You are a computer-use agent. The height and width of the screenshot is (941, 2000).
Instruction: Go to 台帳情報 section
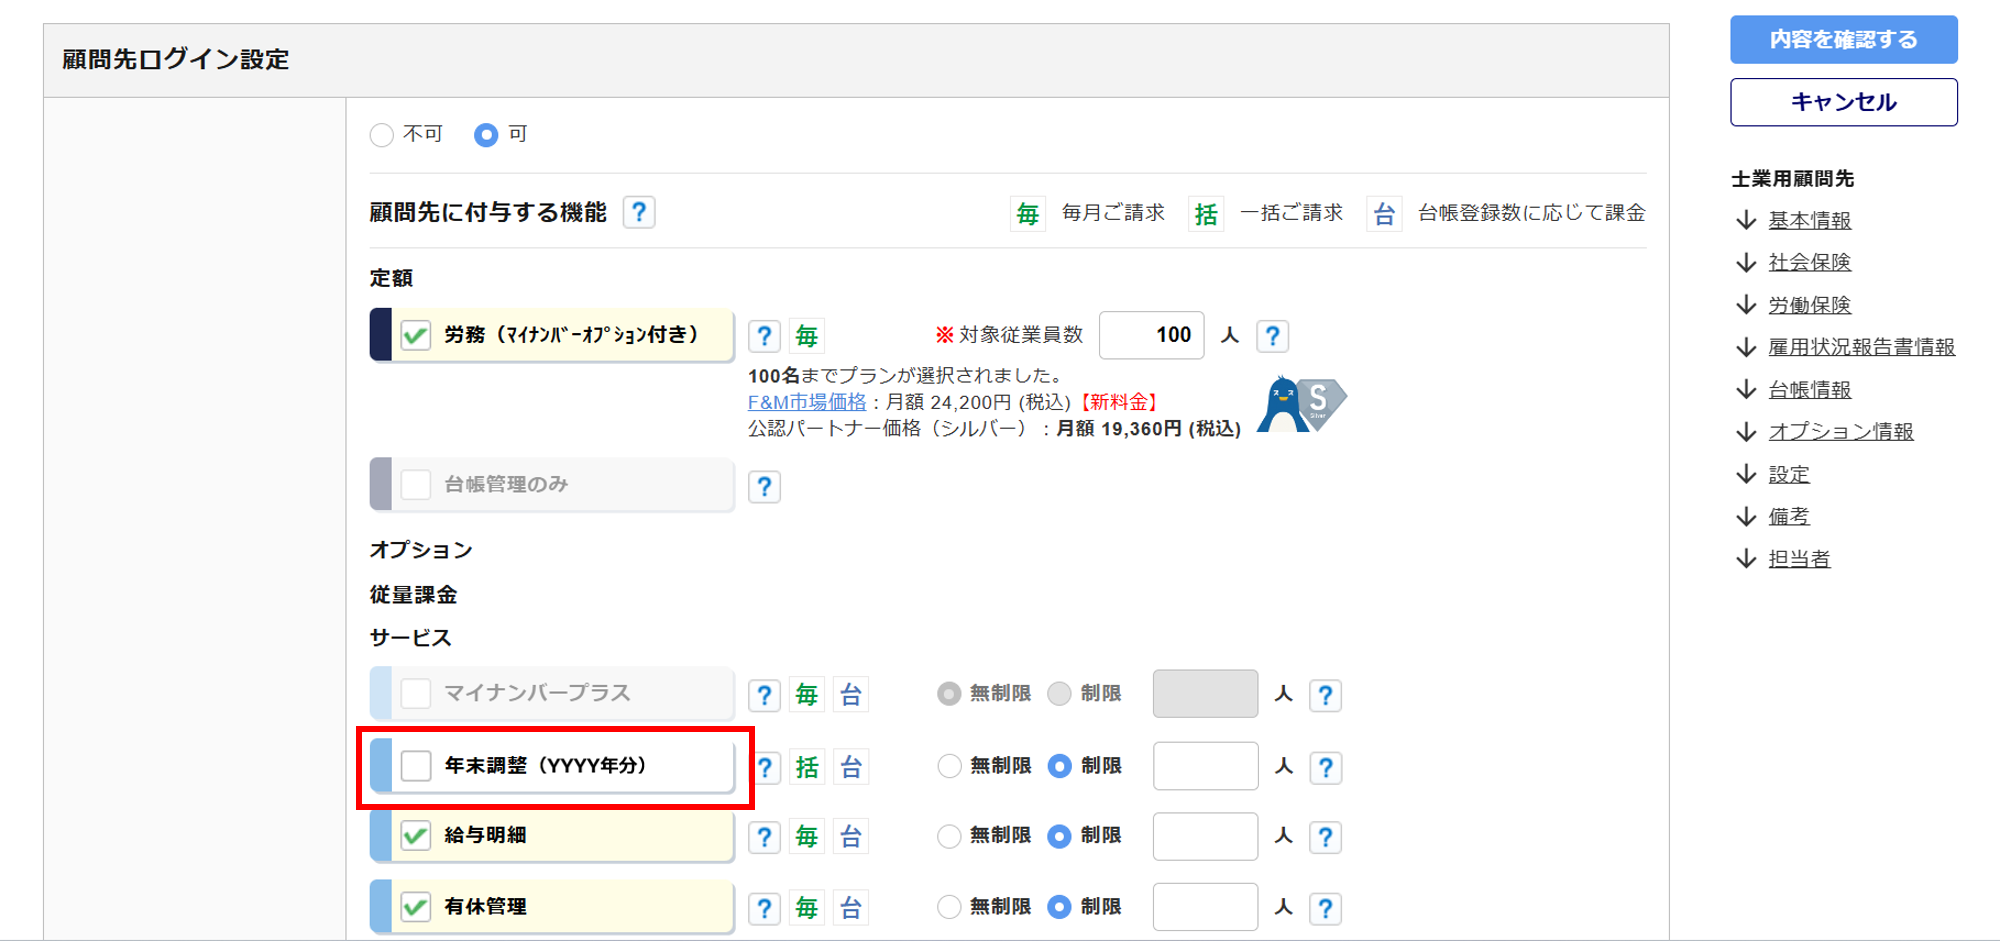pos(1810,390)
